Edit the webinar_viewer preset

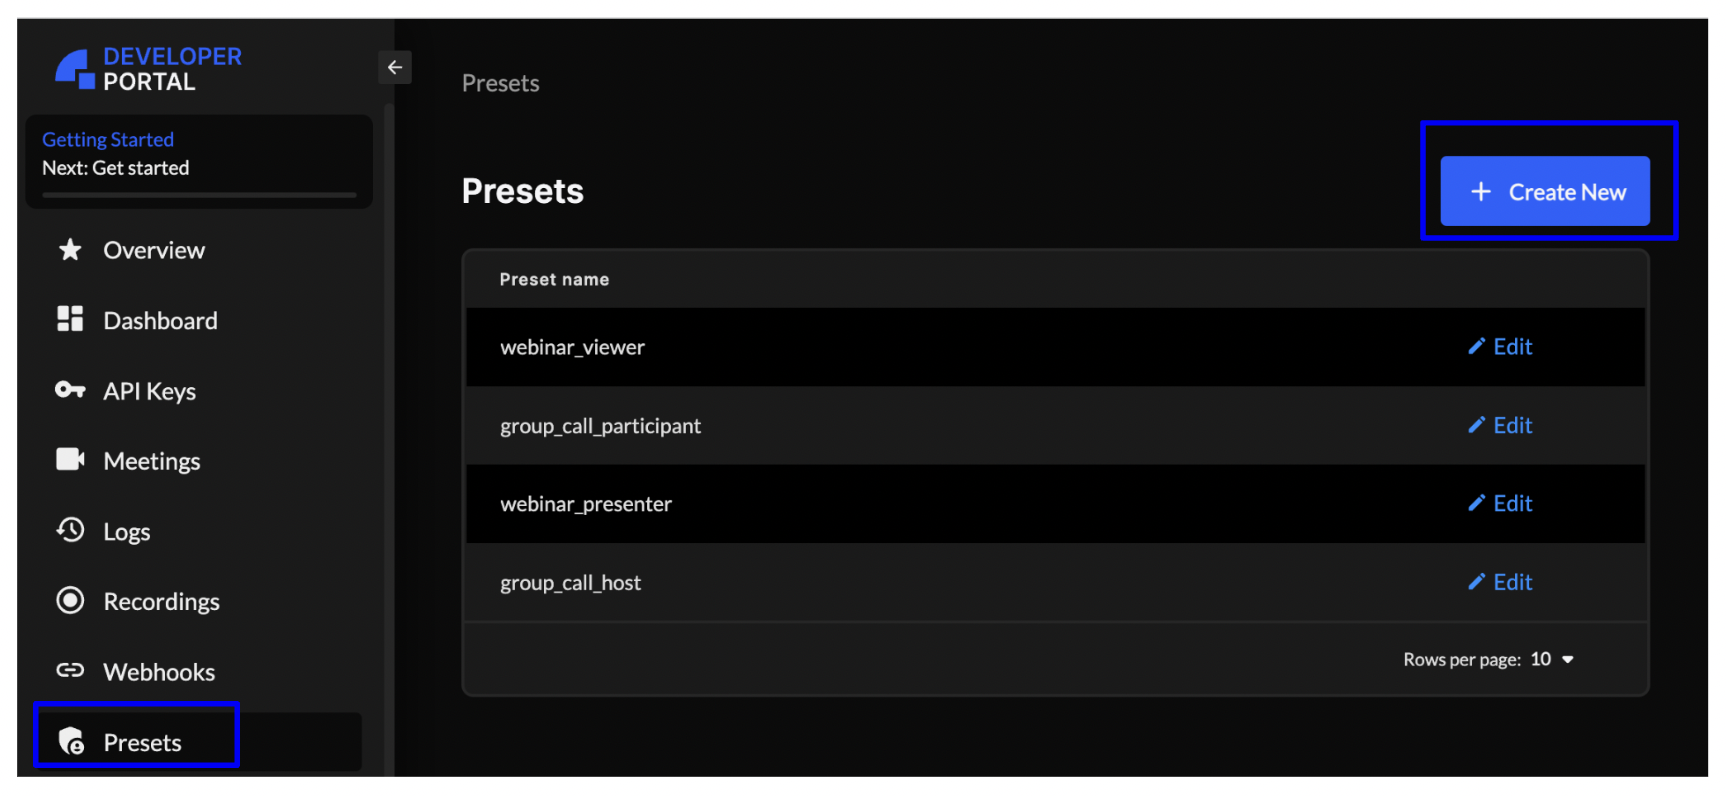(1499, 347)
